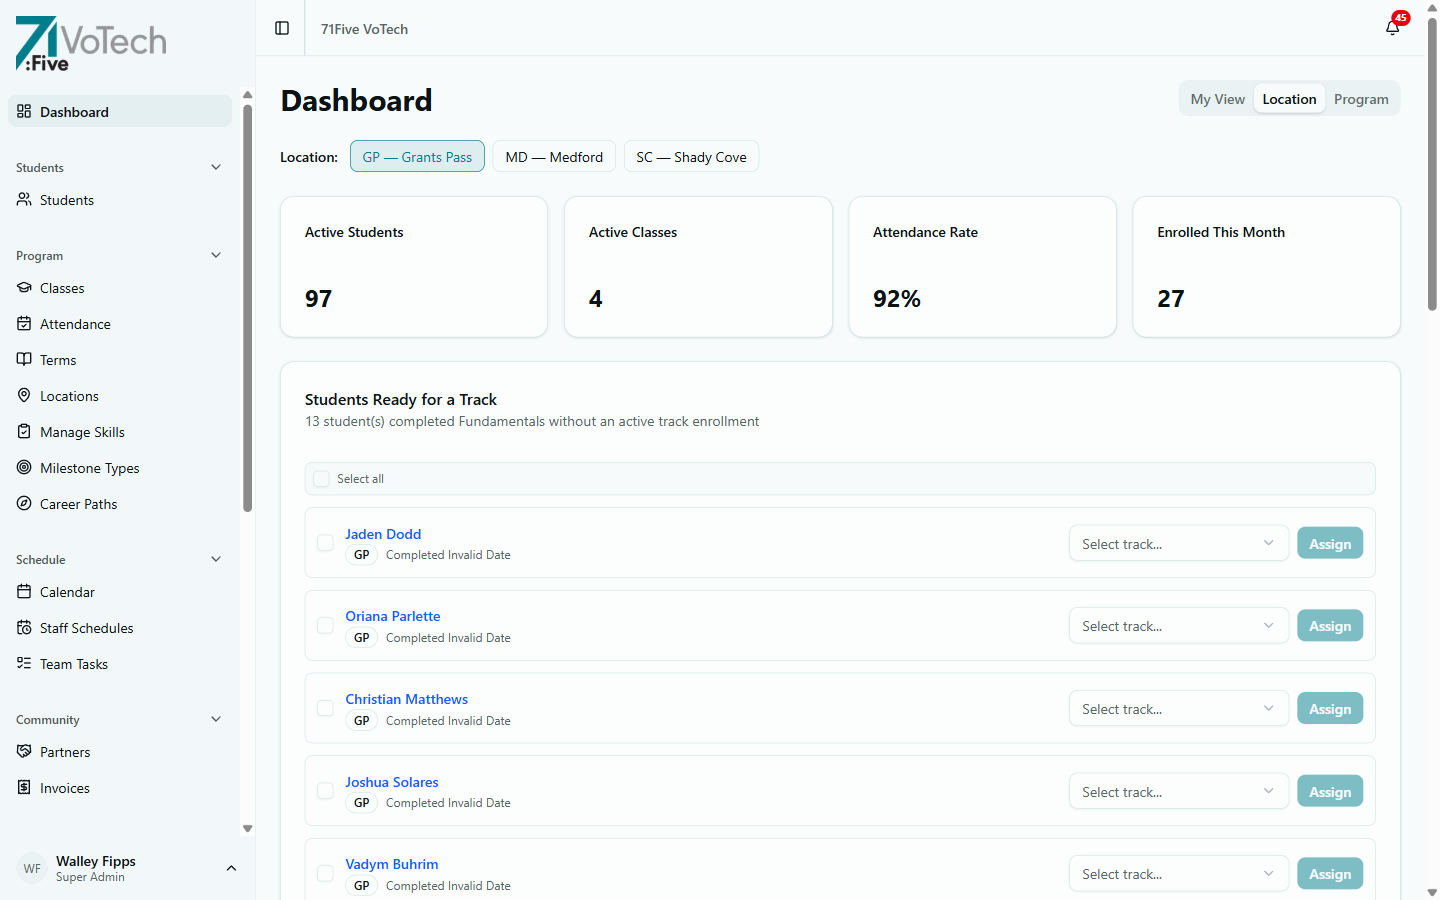
Task: Open the Students section icon
Action: 23,199
